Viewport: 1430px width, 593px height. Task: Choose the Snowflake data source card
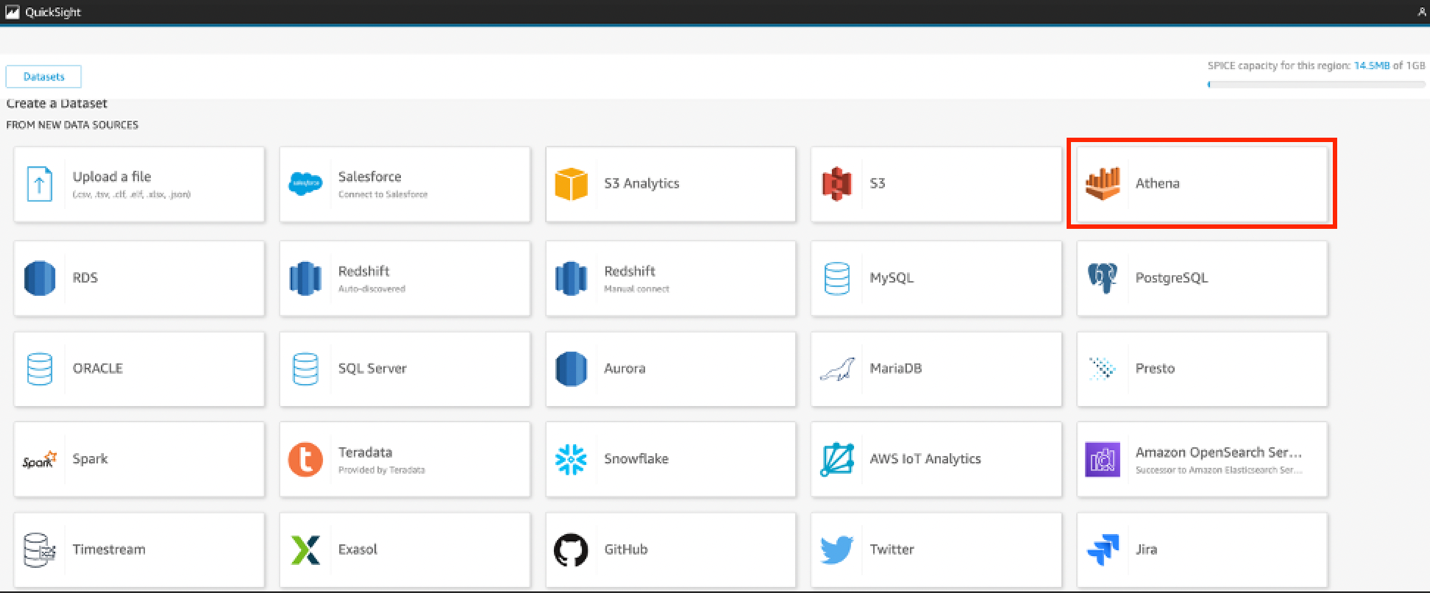[x=671, y=460]
